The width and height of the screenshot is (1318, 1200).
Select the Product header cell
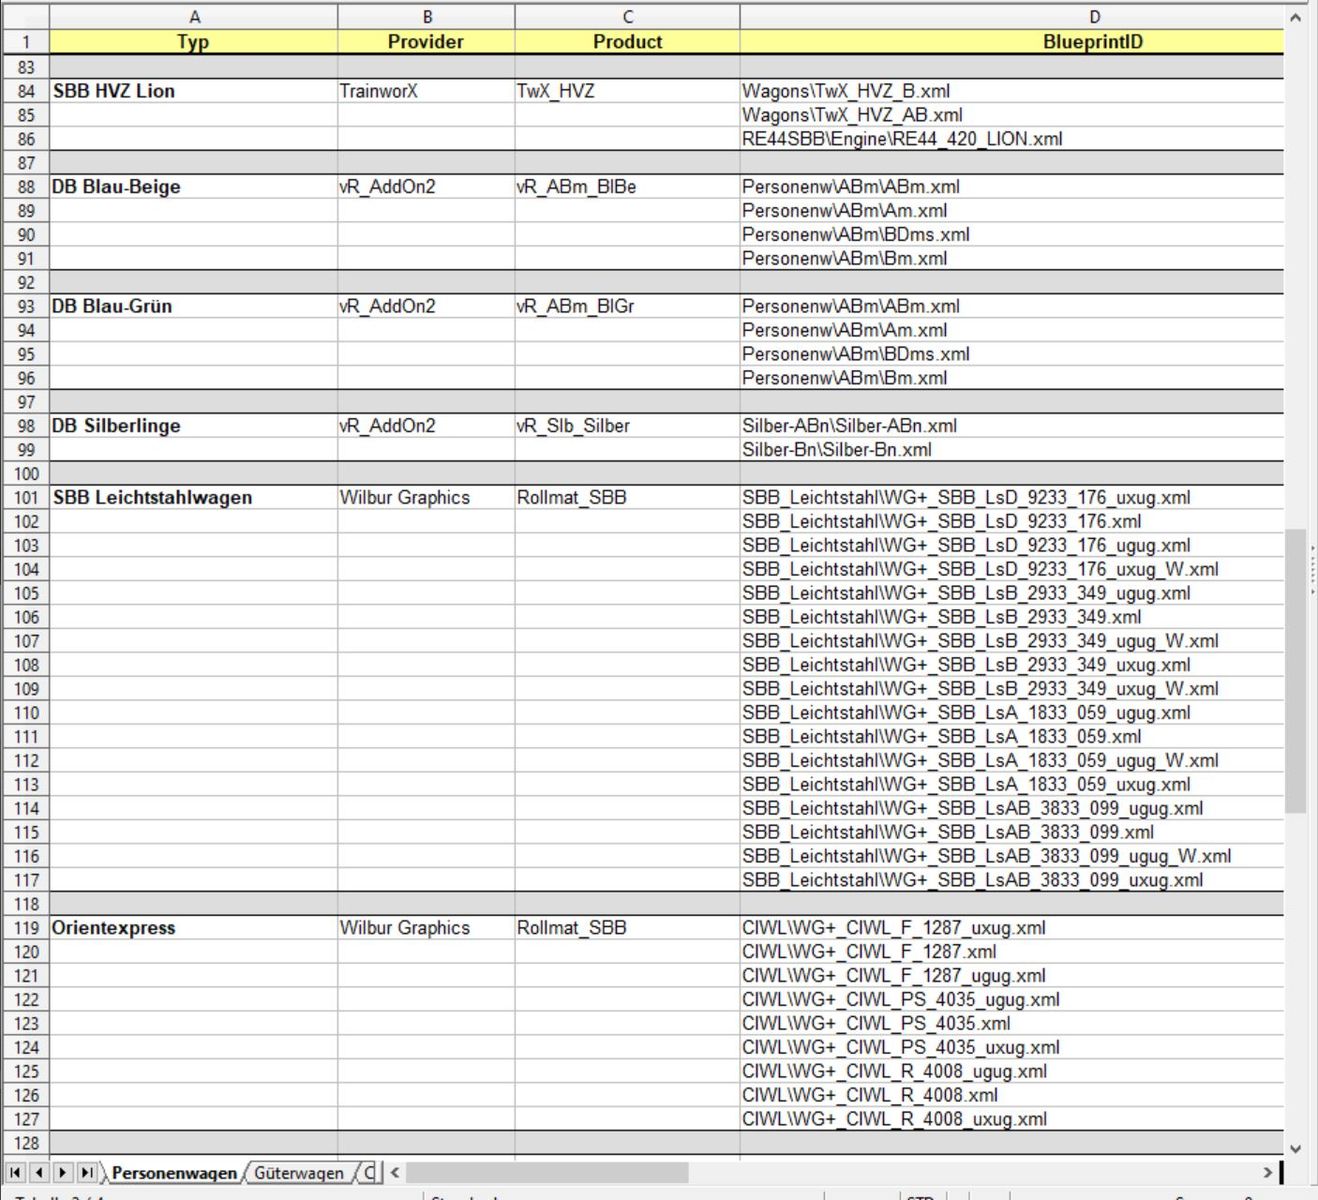[628, 42]
